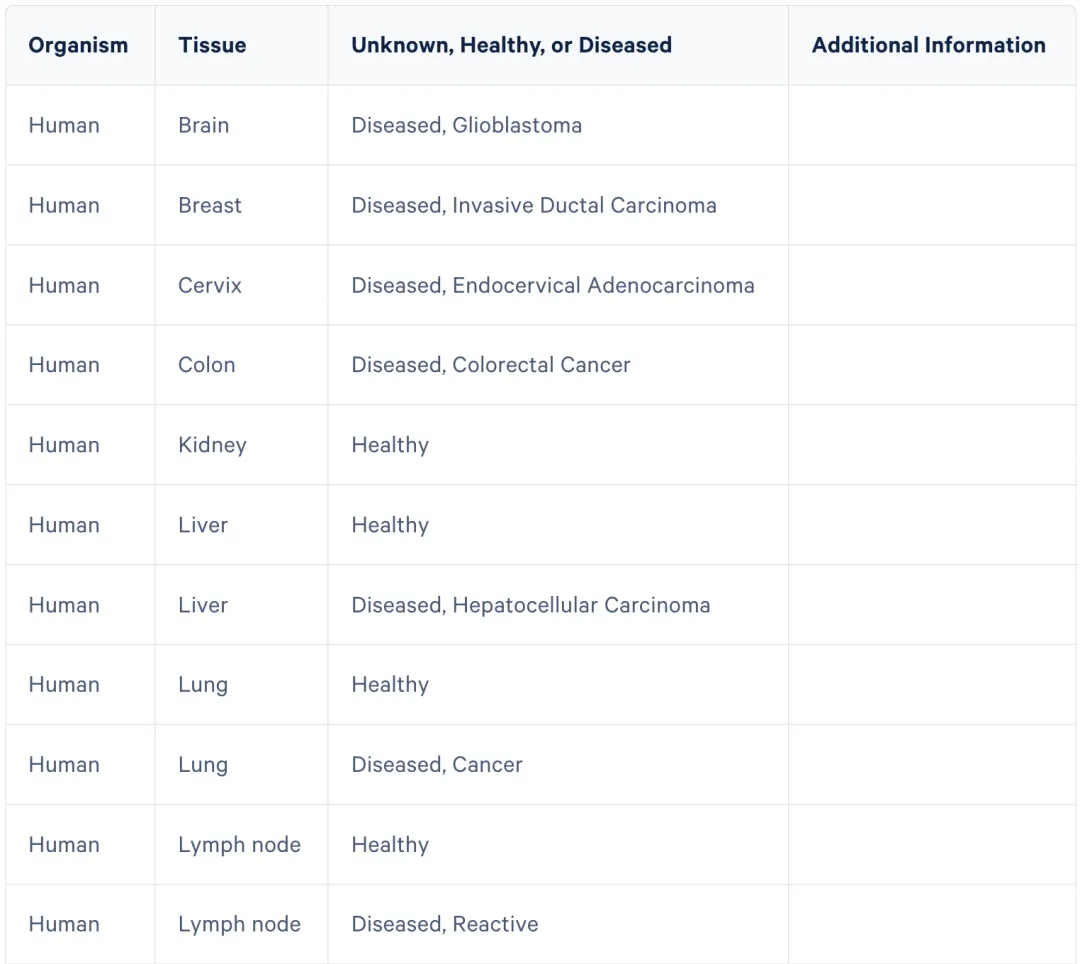The height and width of the screenshot is (964, 1080).
Task: Click the Additional Information column header
Action: pos(928,45)
